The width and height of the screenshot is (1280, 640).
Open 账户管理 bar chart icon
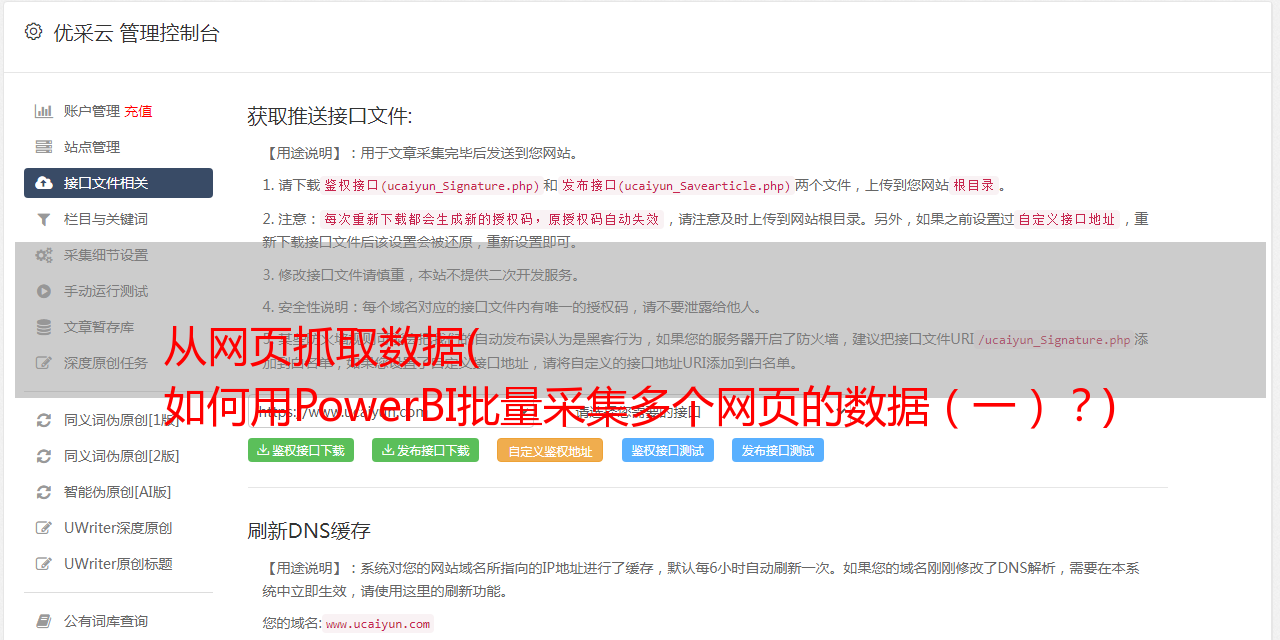(x=44, y=111)
